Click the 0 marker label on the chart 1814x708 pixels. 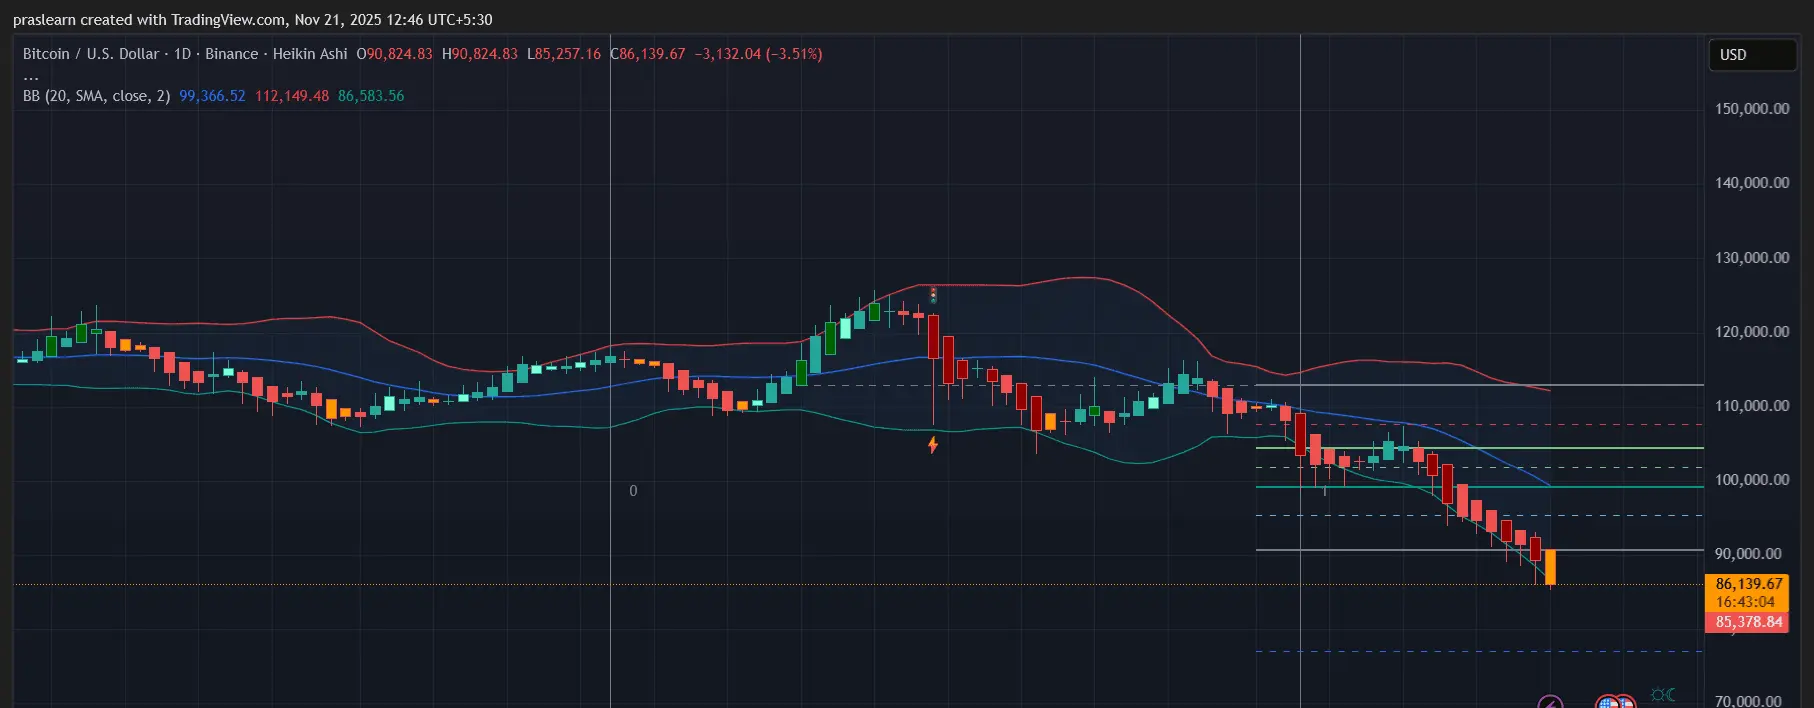click(633, 491)
